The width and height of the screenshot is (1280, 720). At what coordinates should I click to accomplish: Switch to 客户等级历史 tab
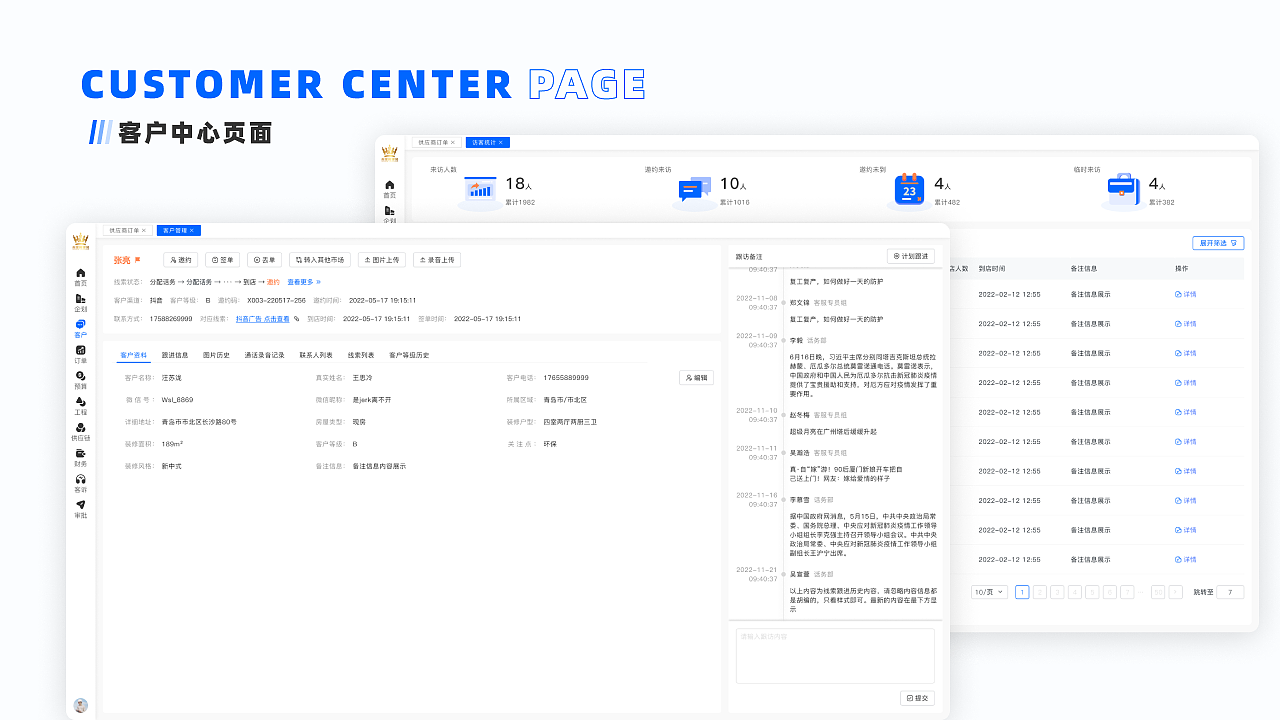coord(409,355)
